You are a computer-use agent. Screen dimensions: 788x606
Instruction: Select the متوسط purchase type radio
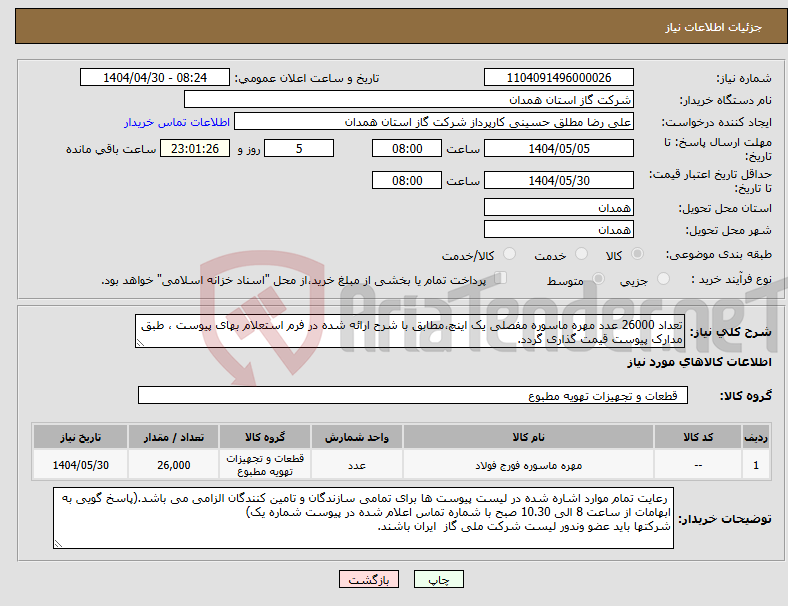(x=599, y=278)
